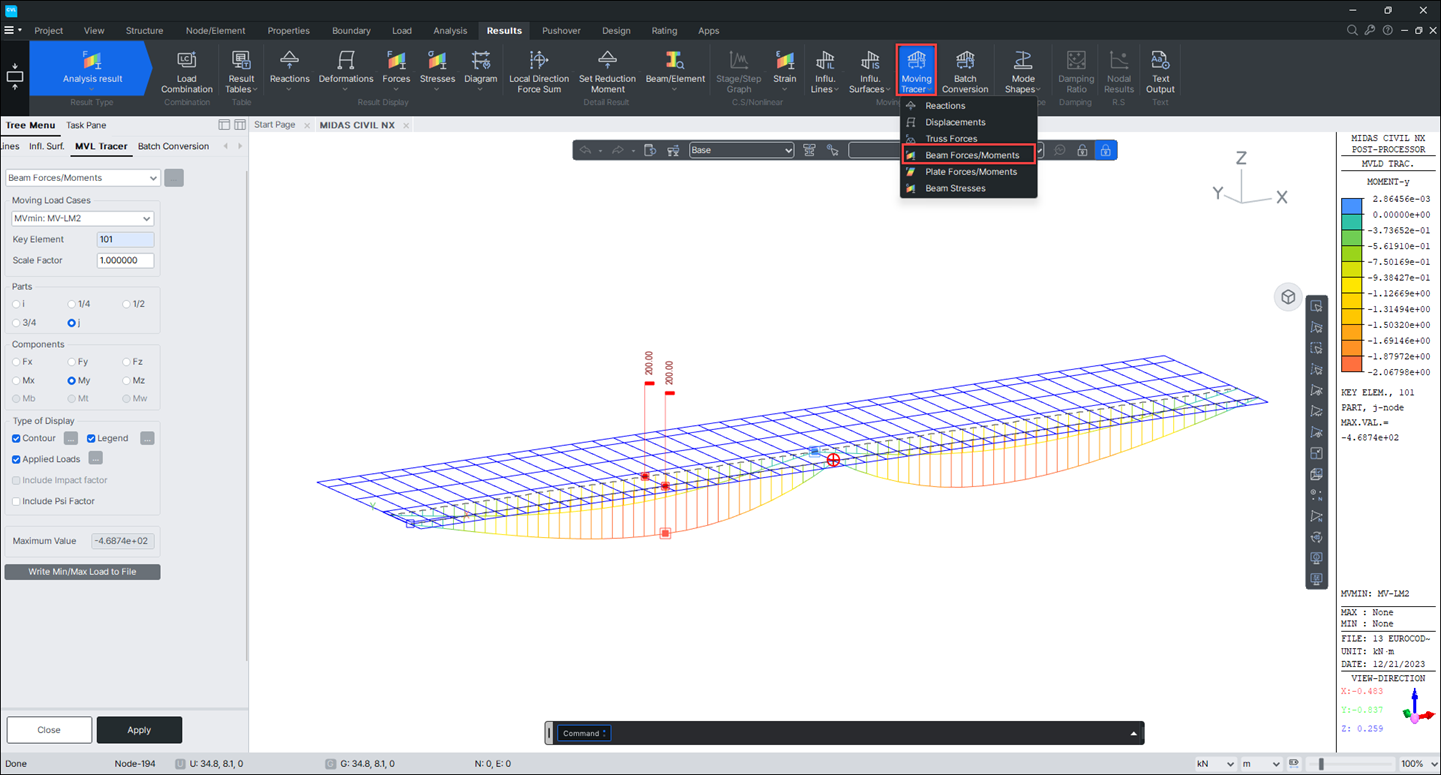Click the Analysis result ribbon button
This screenshot has width=1441, height=775.
pos(92,68)
